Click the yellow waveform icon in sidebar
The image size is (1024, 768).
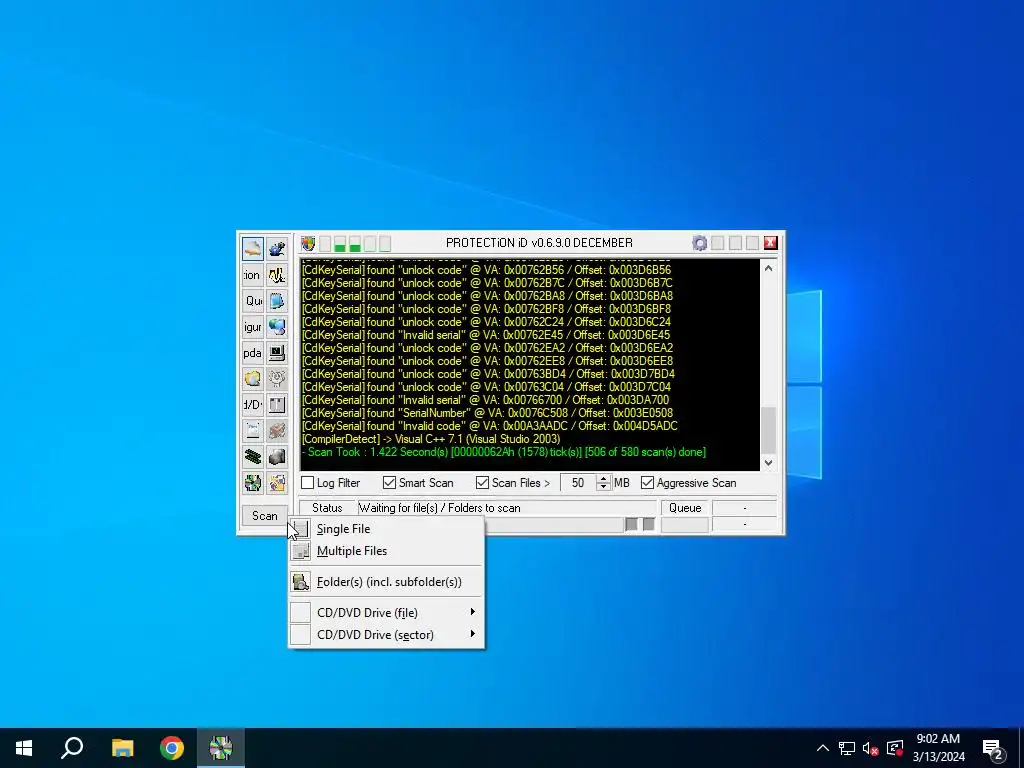(x=277, y=275)
